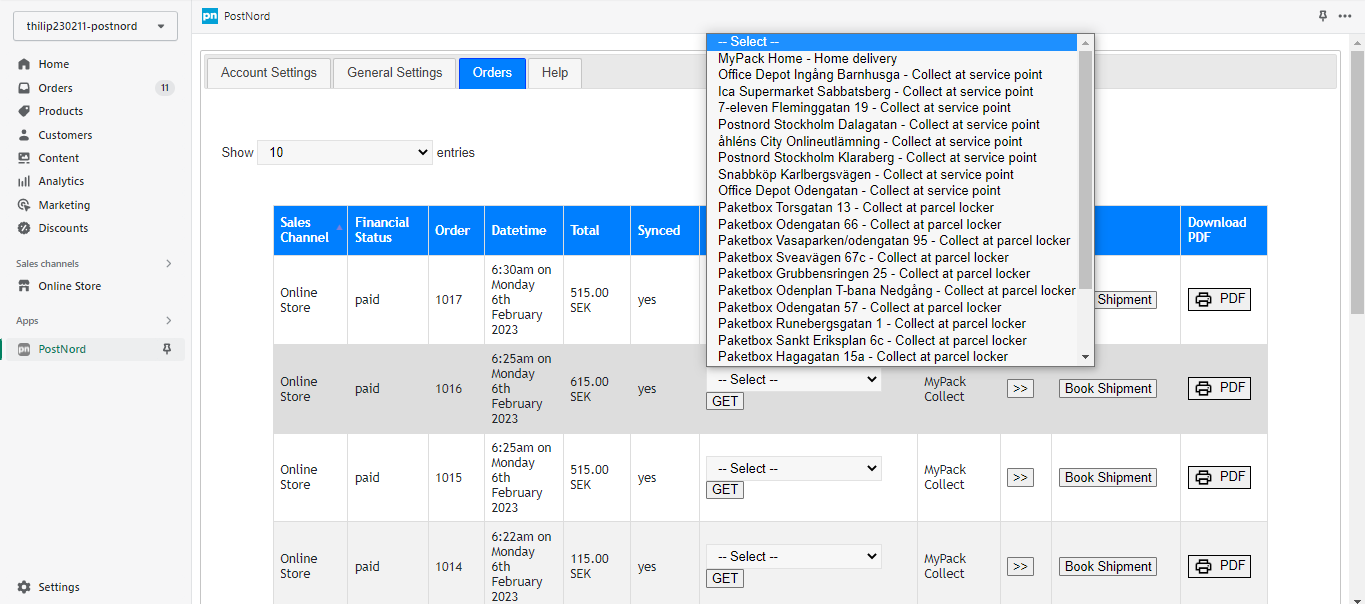Pick Paketbox Odengatan 66 parcel locker
This screenshot has height=604, width=1365.
tap(892, 225)
